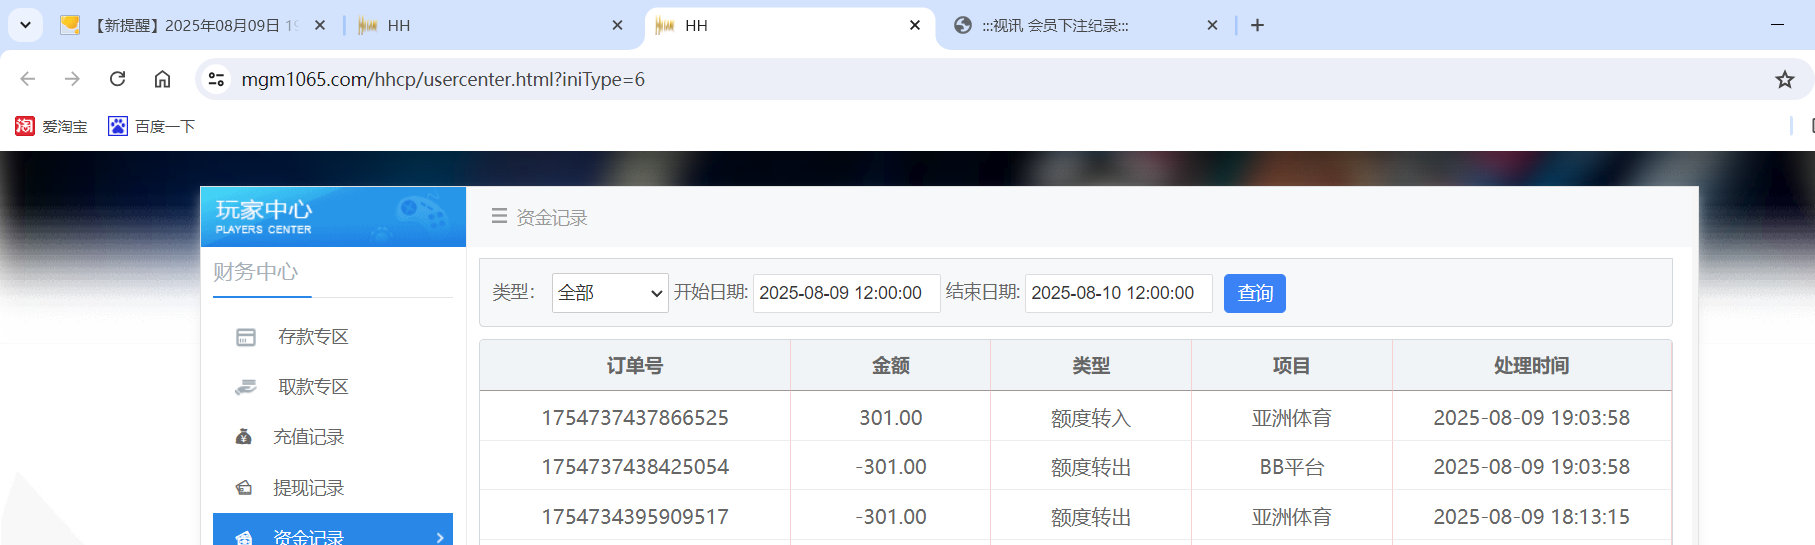
Task: Click the 提现记录 icon
Action: tap(243, 488)
